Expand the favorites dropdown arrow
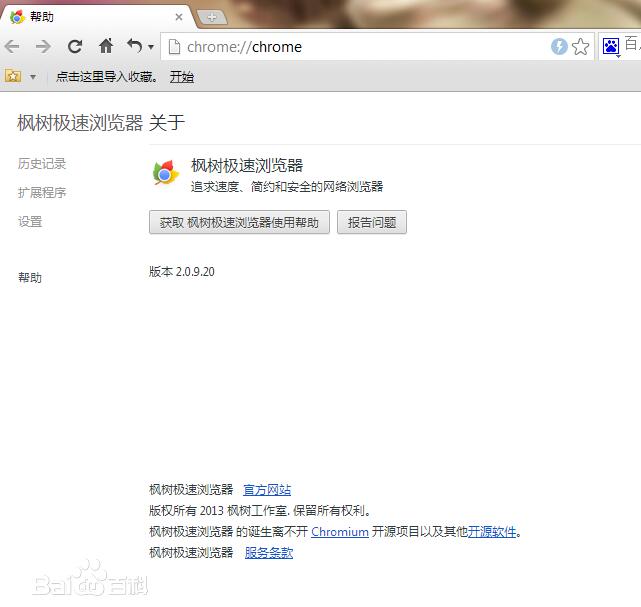The width and height of the screenshot is (641, 607). [32, 77]
